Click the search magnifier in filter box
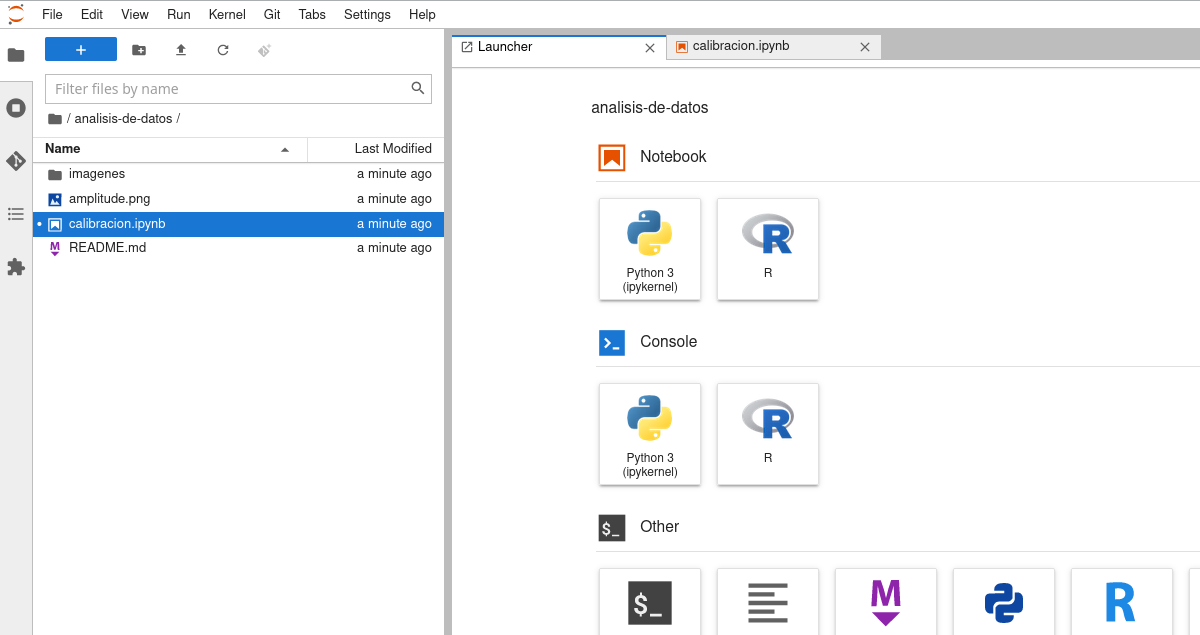Screen dimensions: 1200x635 [418, 88]
